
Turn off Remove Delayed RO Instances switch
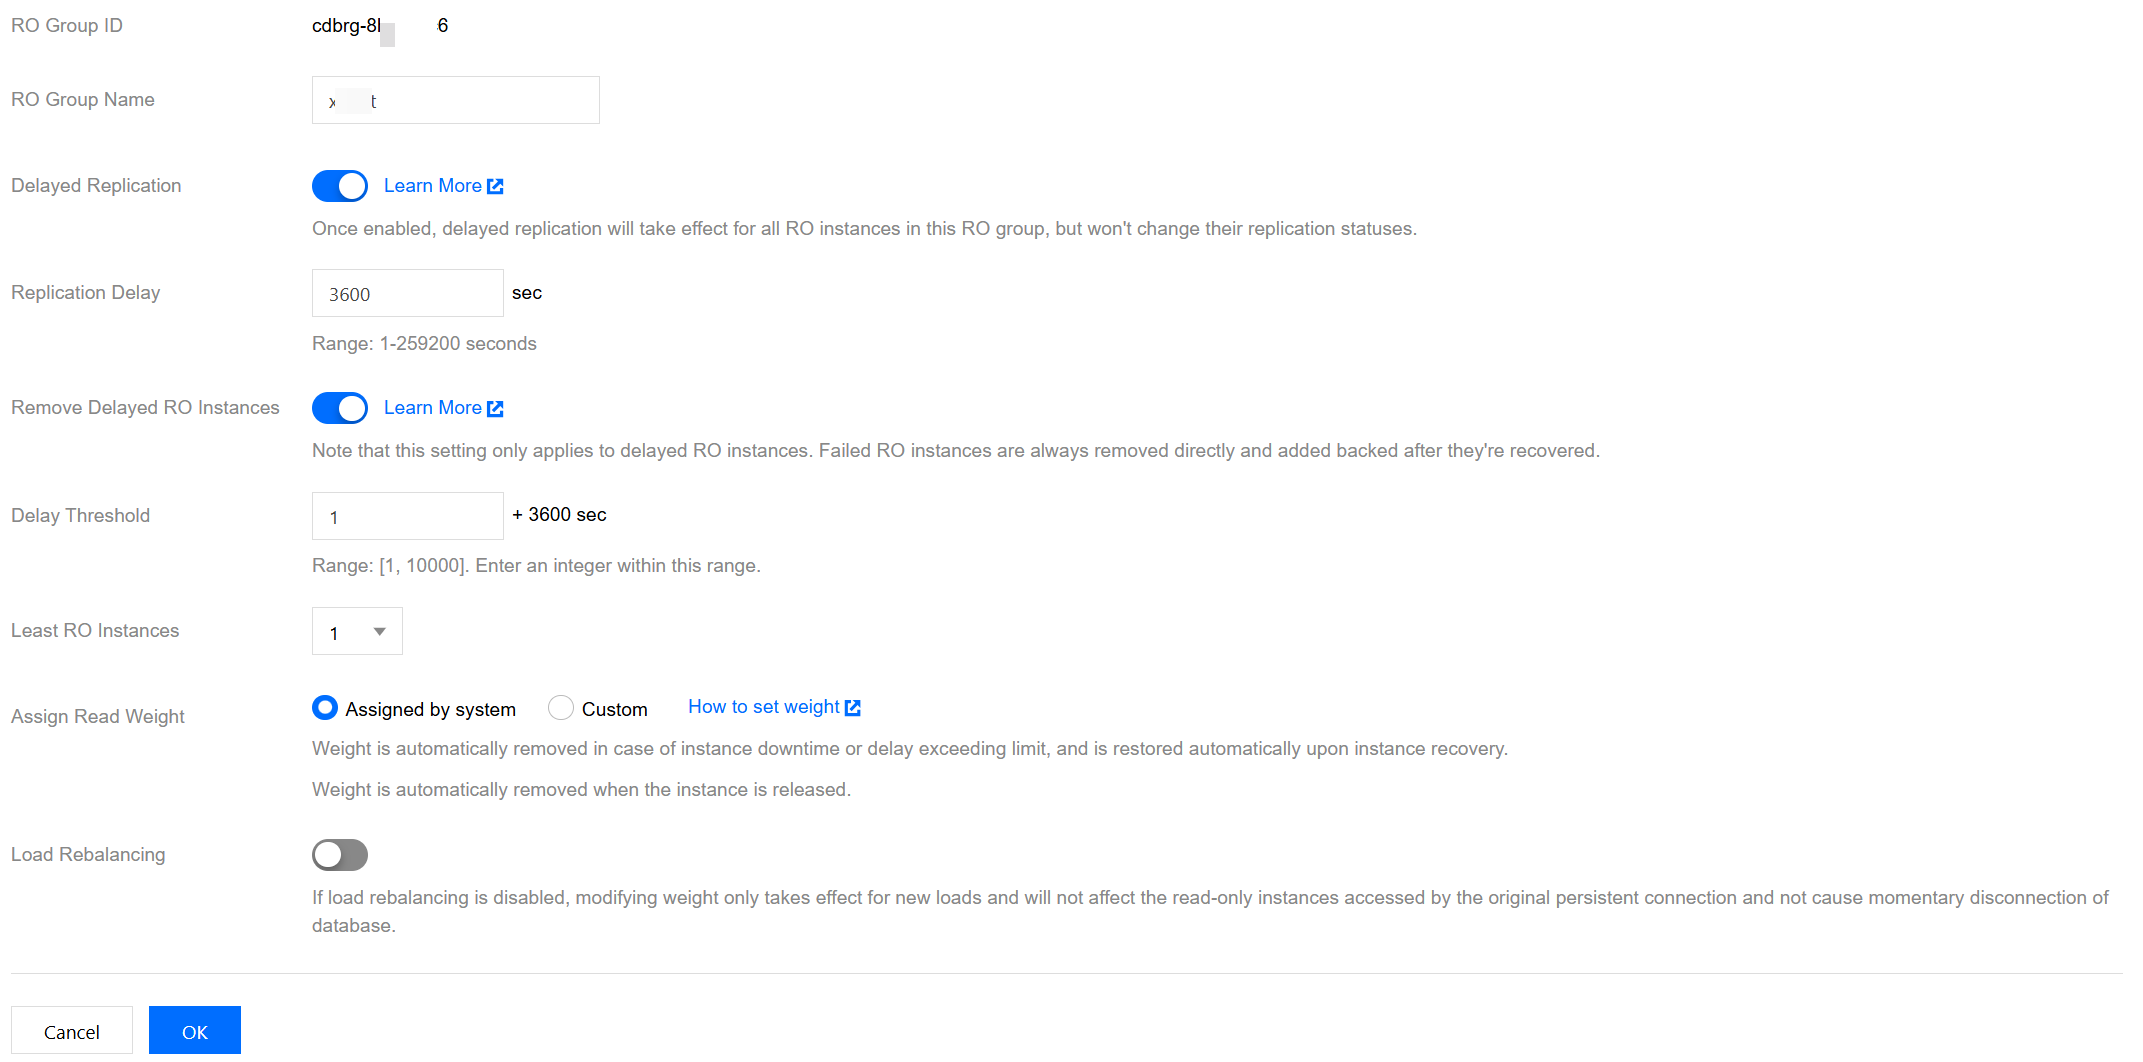click(340, 408)
